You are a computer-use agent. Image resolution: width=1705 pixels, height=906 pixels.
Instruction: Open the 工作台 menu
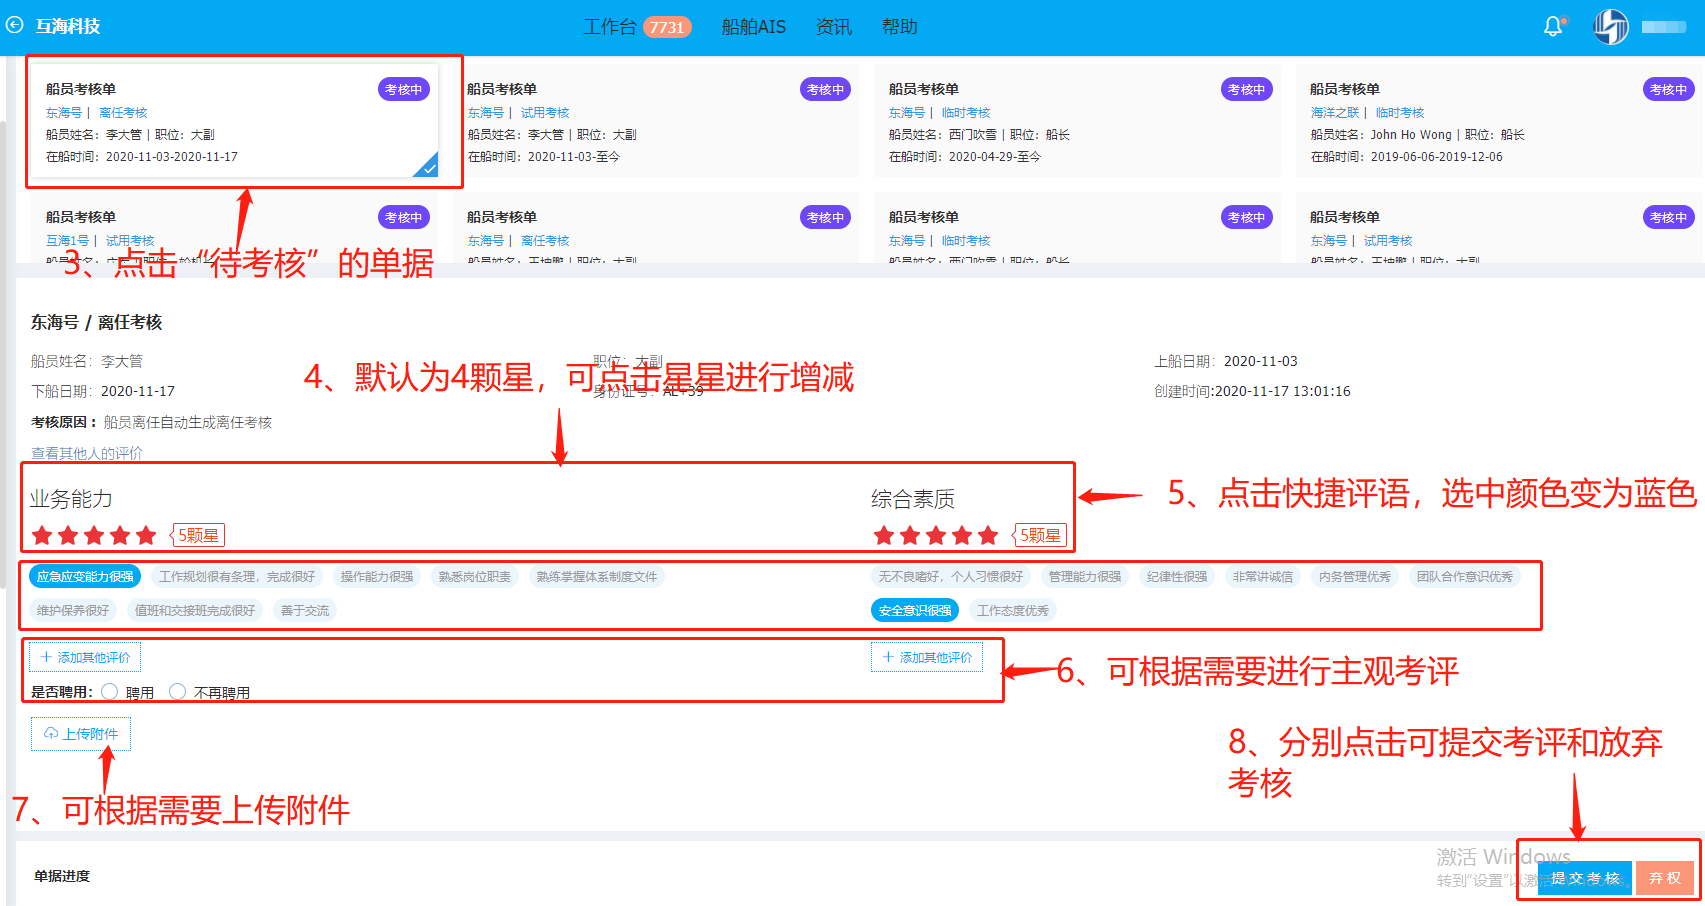pyautogui.click(x=610, y=27)
